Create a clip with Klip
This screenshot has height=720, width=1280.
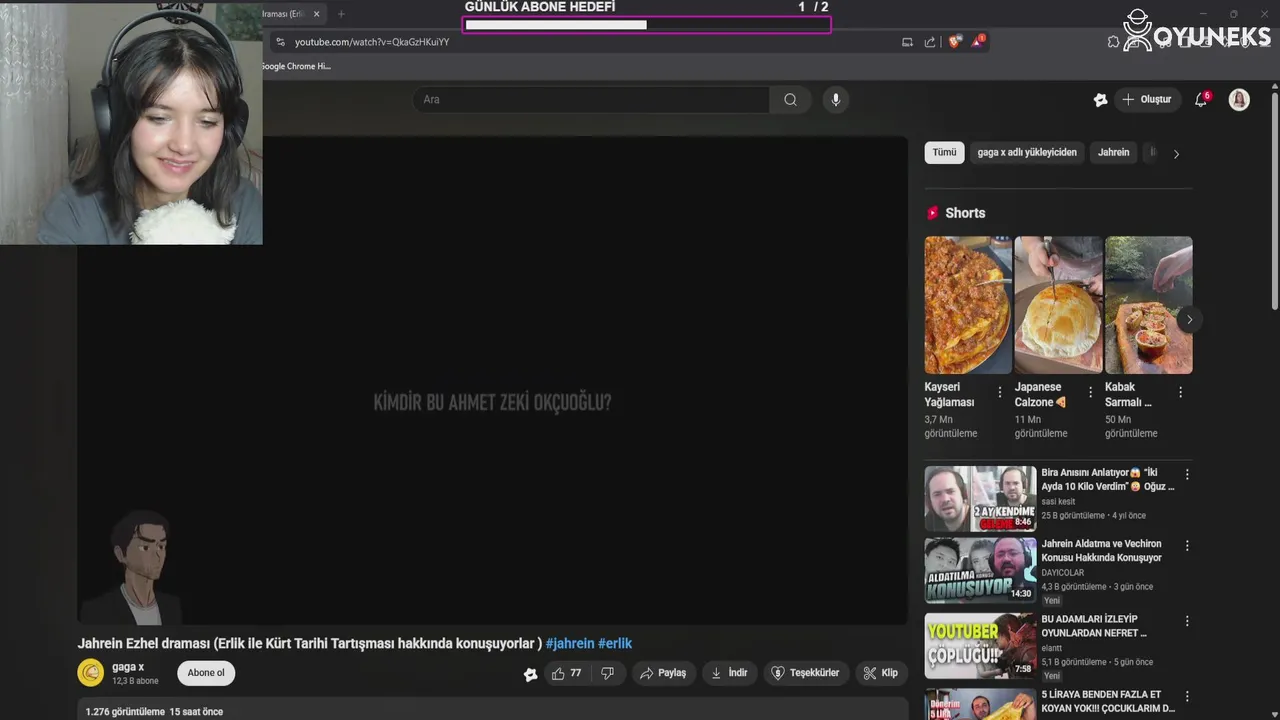[x=881, y=673]
